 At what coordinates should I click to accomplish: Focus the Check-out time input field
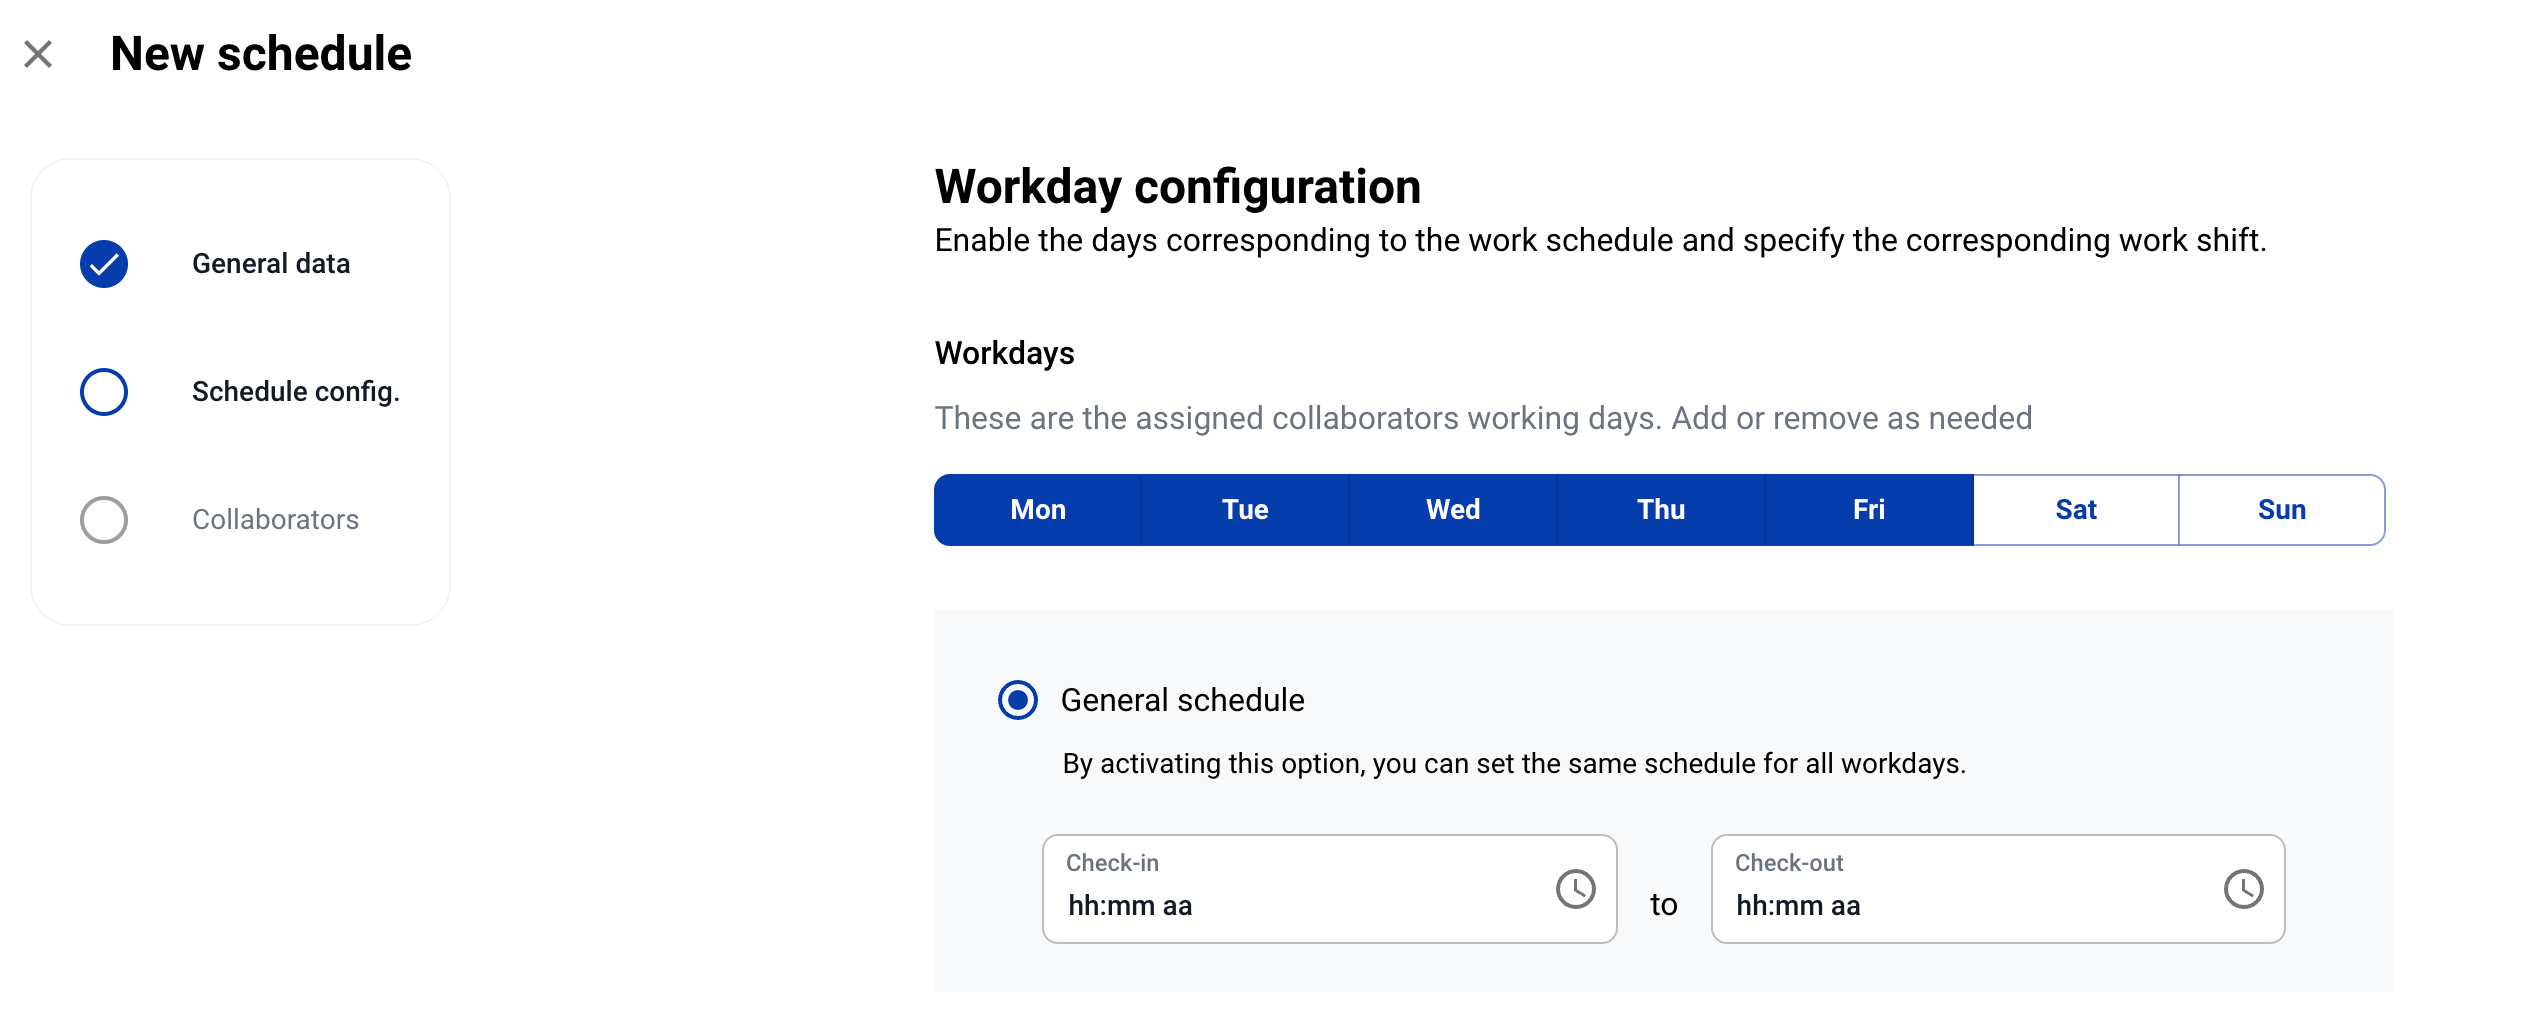click(1960, 904)
